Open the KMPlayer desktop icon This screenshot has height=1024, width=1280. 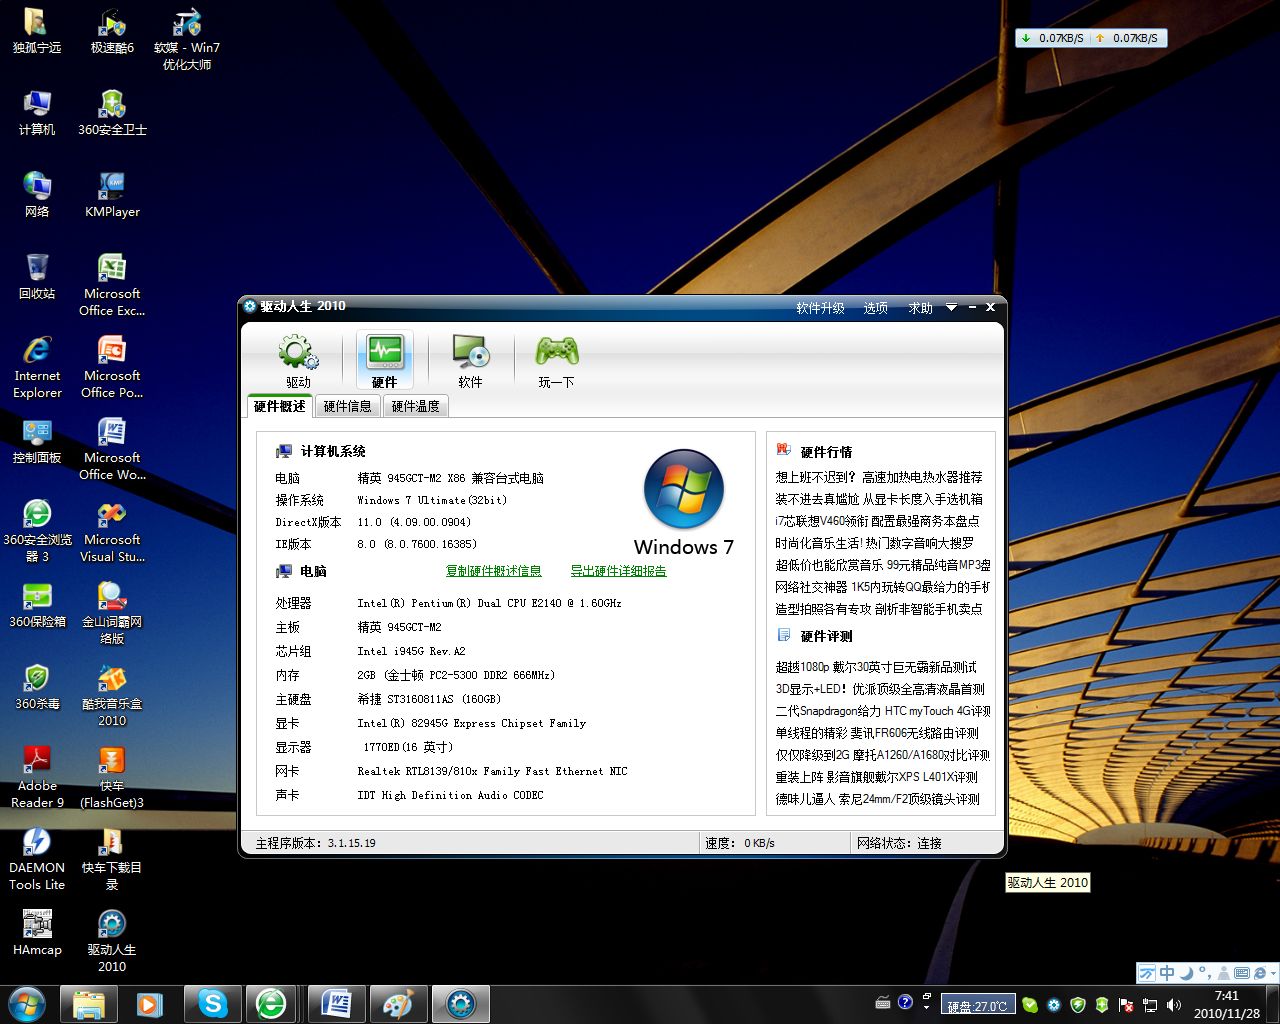(x=112, y=195)
